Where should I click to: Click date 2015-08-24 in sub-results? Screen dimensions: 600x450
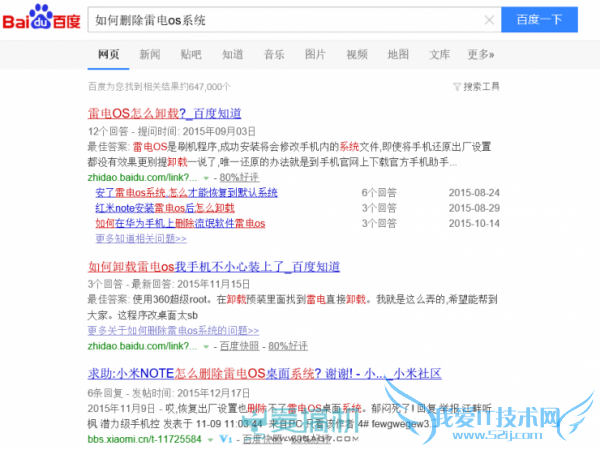tap(474, 192)
